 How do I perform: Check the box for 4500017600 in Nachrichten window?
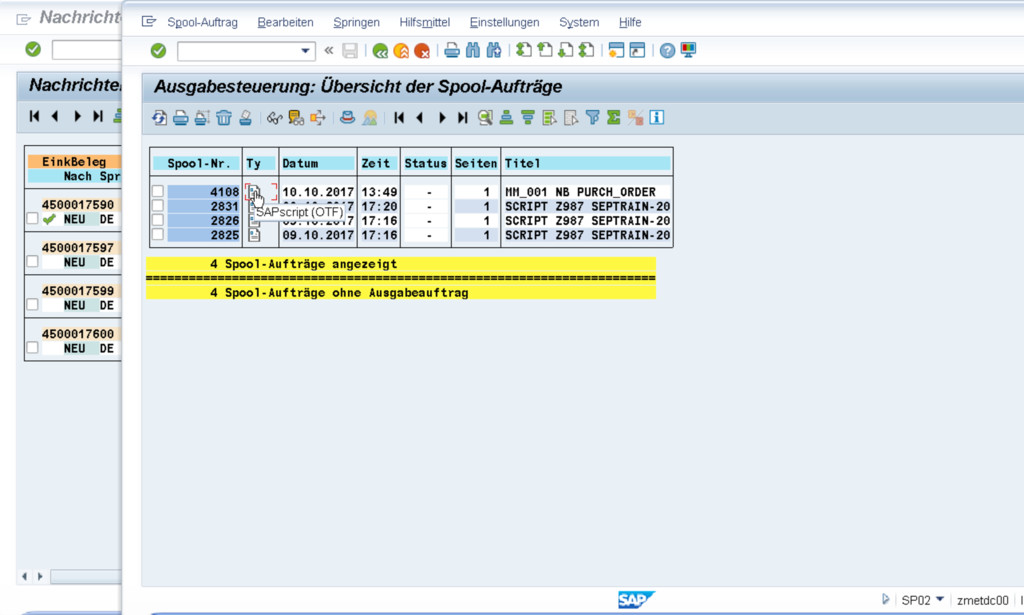pos(32,347)
